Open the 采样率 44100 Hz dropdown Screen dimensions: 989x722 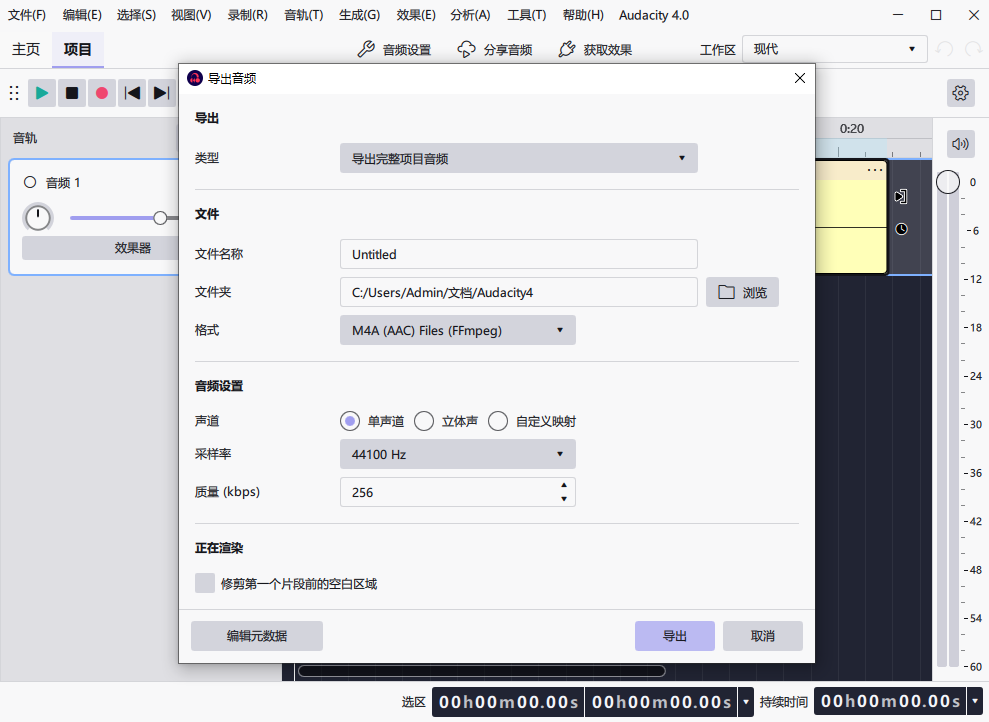coord(457,454)
